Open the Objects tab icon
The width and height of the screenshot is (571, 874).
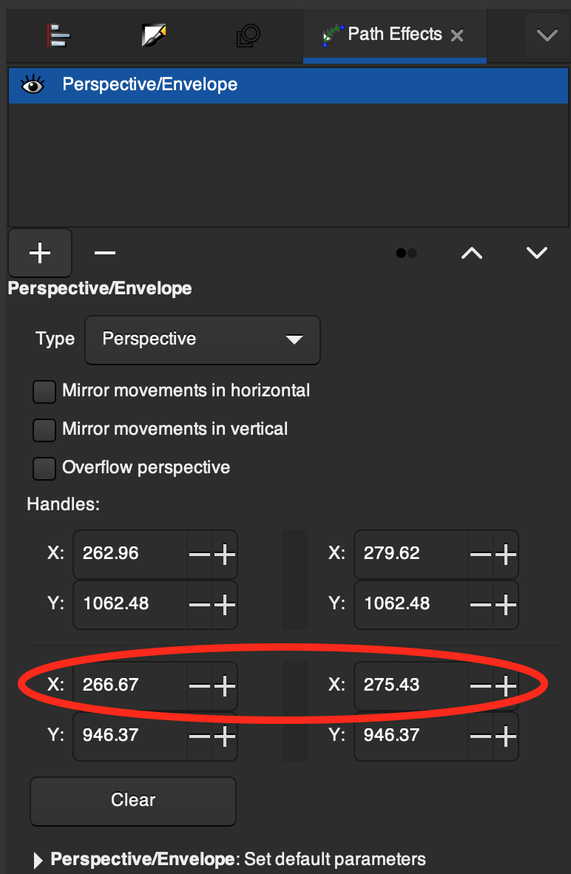click(248, 35)
